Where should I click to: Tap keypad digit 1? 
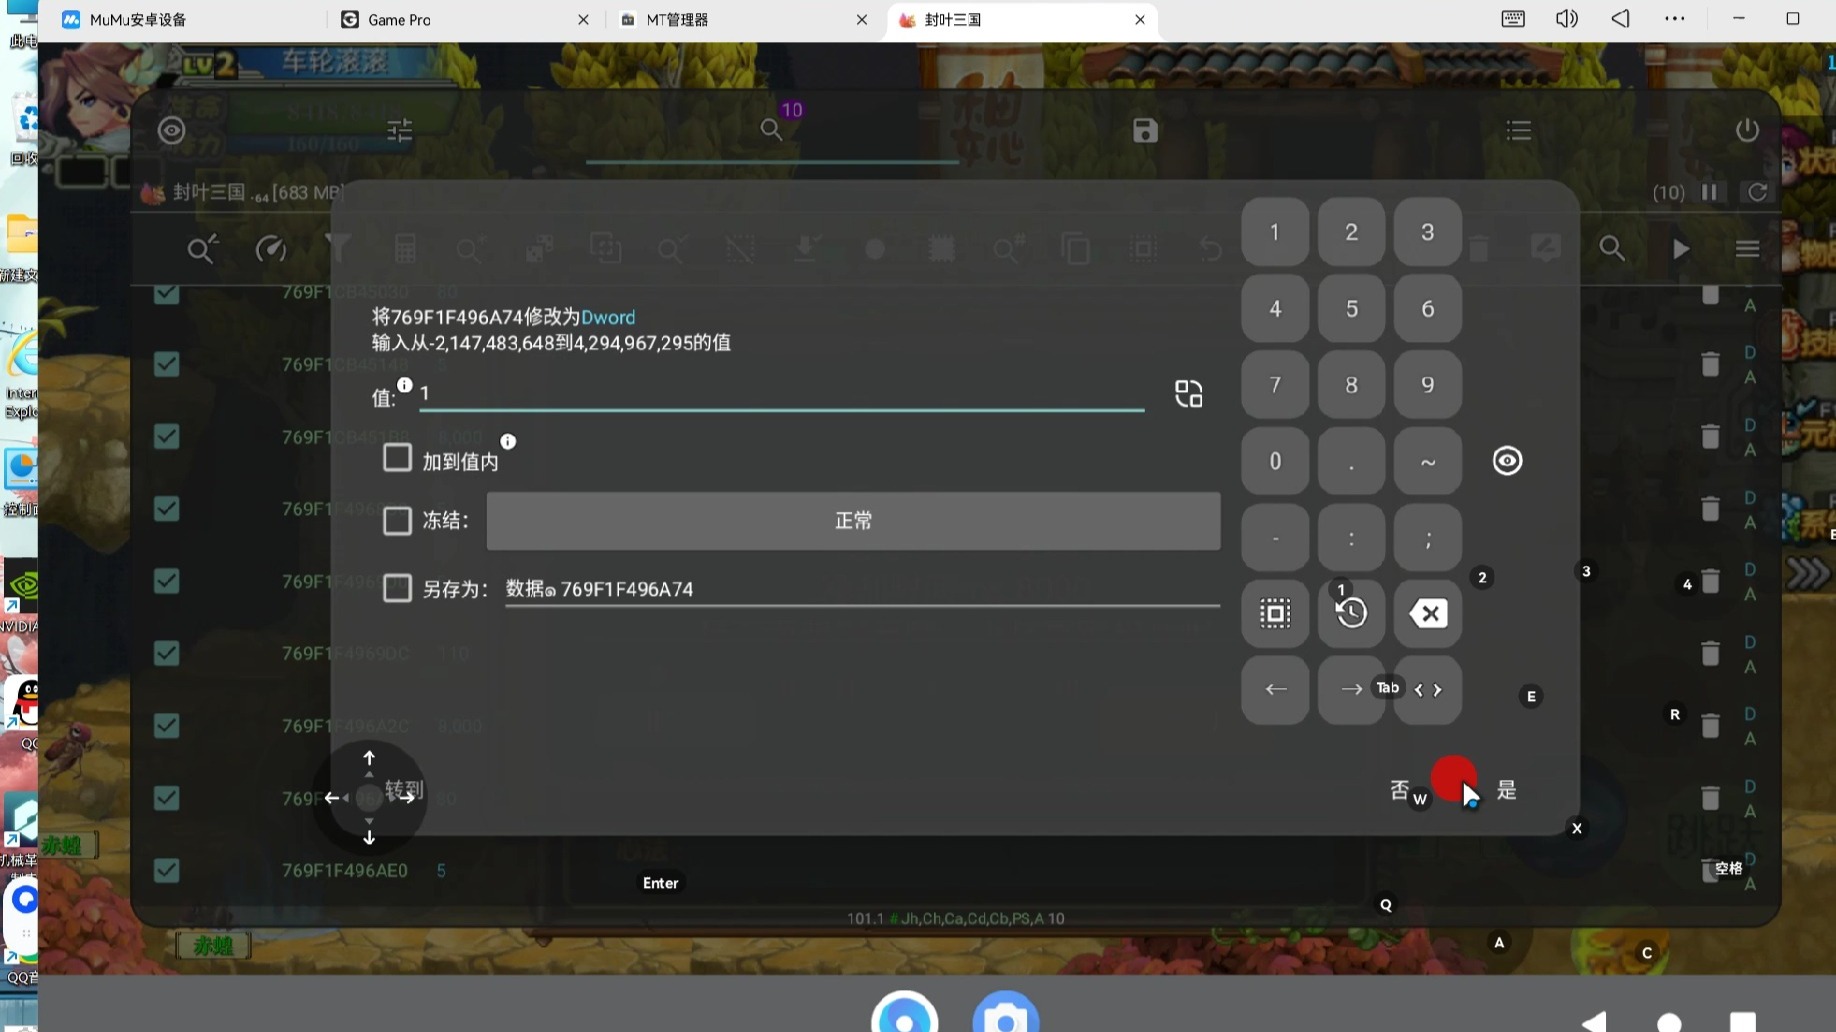1275,232
